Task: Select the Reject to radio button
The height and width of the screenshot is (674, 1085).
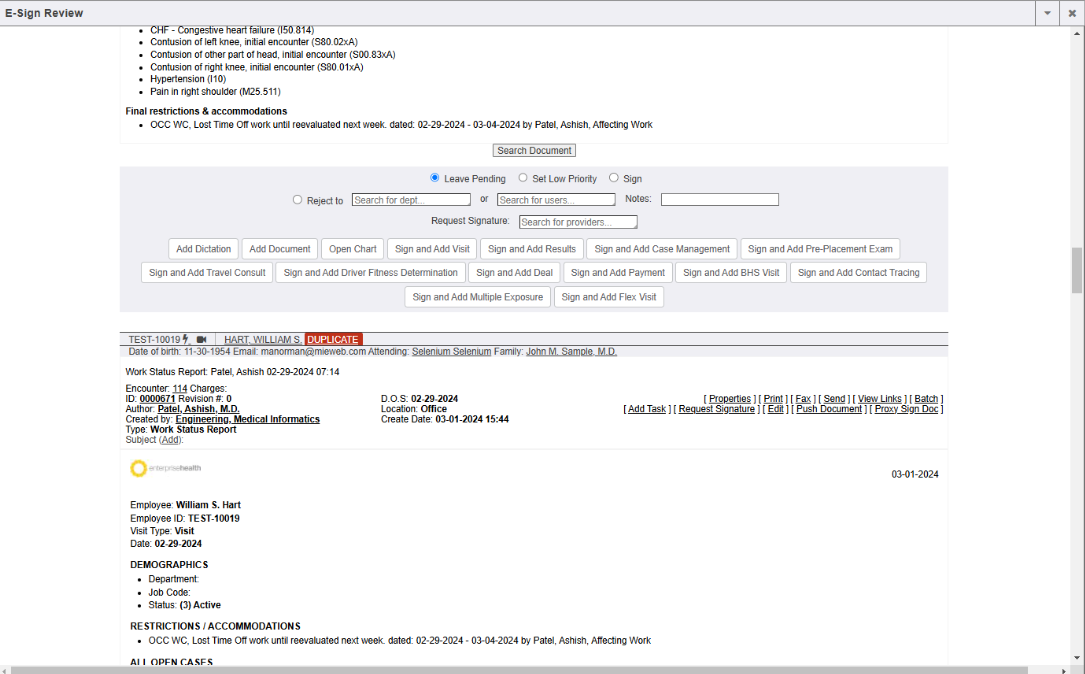Action: coord(297,200)
